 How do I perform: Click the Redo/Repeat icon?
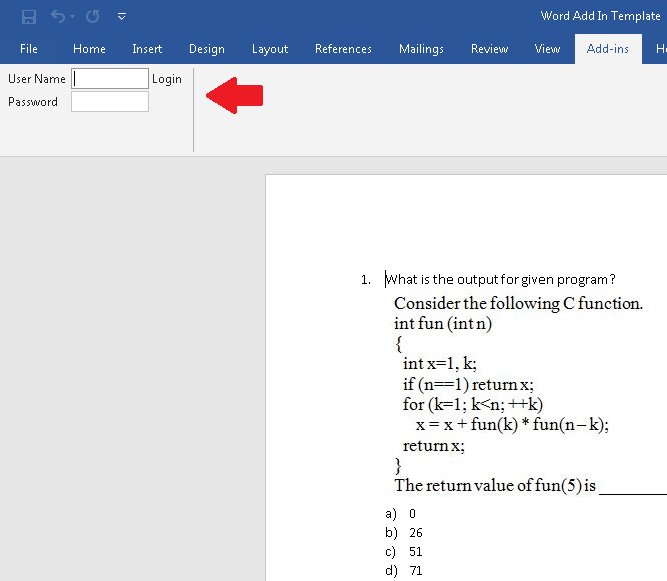point(92,17)
